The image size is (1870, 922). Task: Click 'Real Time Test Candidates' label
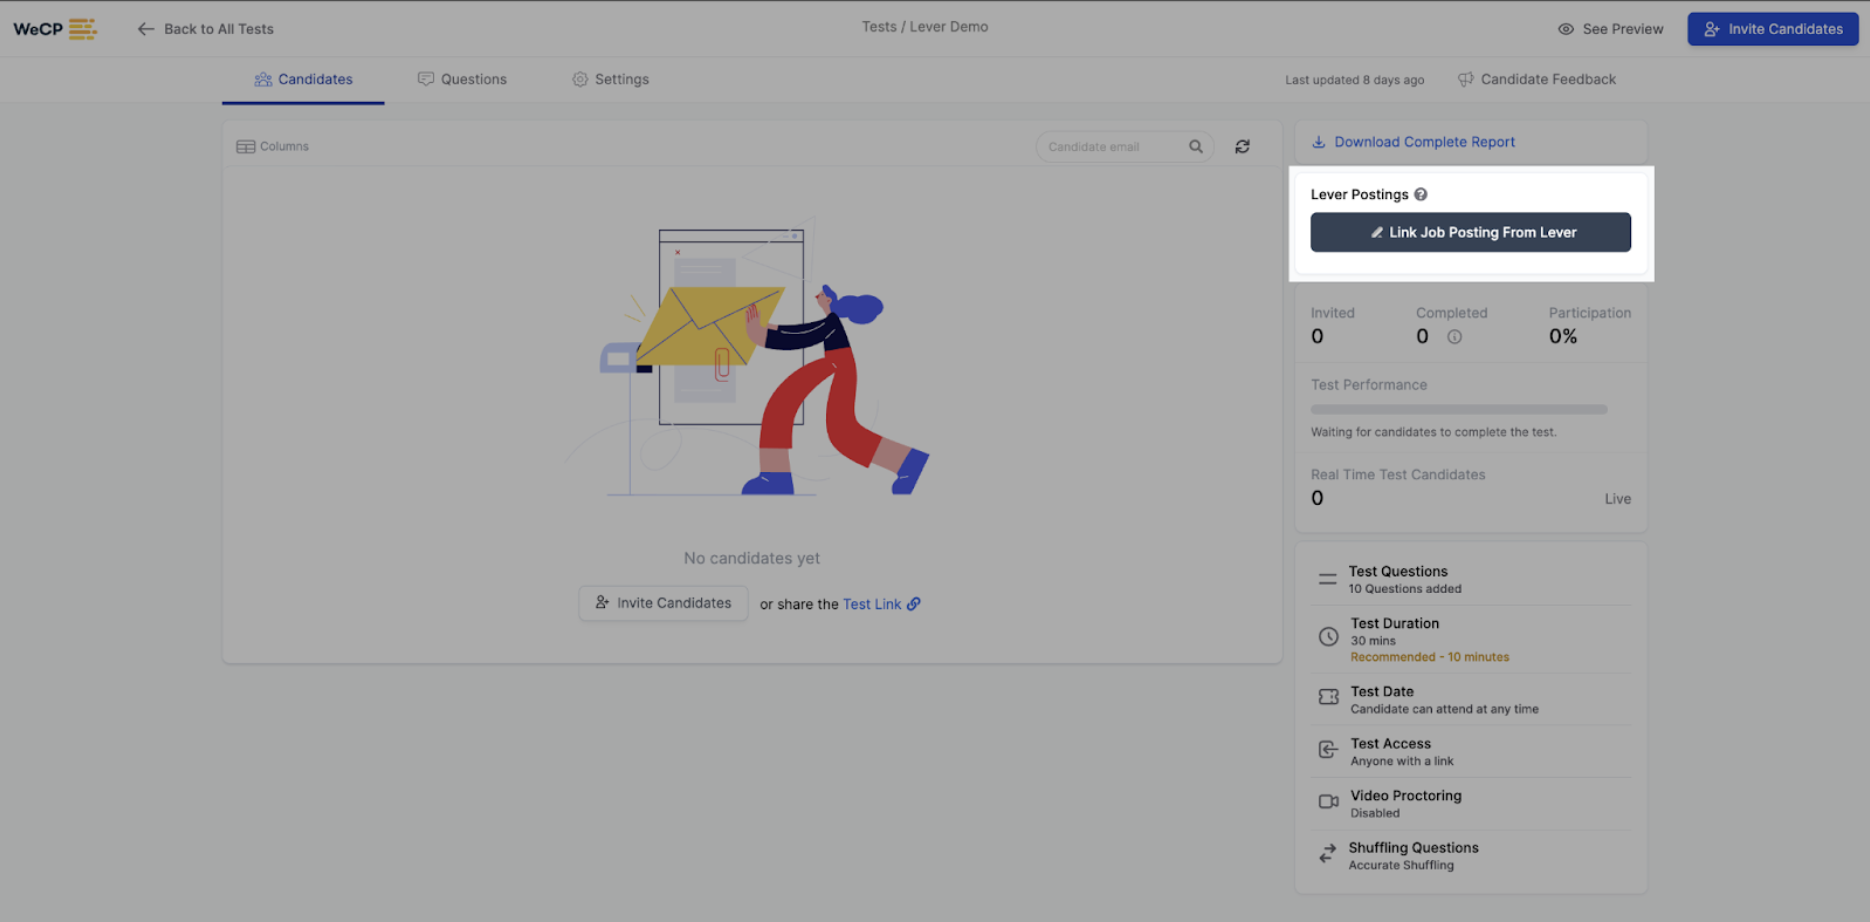(1398, 475)
